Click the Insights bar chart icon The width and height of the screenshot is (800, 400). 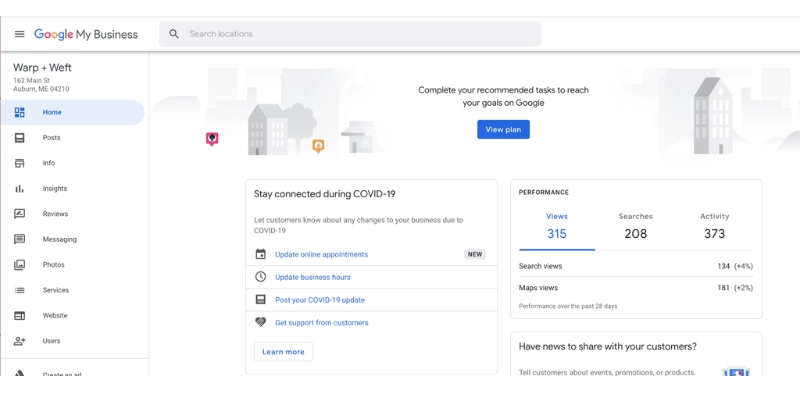(19, 189)
